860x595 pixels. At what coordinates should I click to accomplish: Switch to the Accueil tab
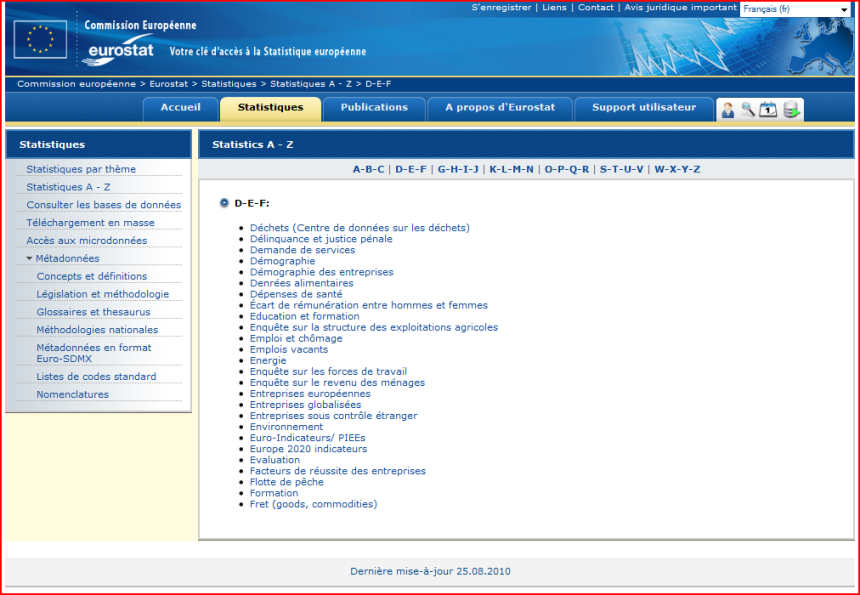180,107
